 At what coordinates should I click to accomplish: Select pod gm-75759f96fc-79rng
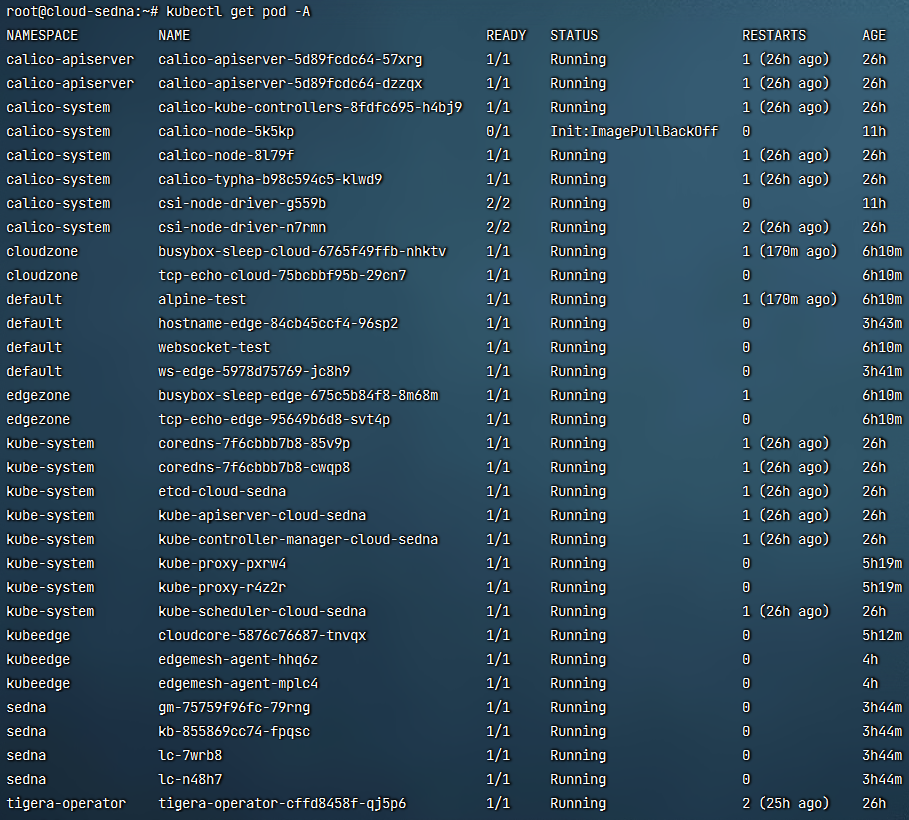pyautogui.click(x=234, y=707)
